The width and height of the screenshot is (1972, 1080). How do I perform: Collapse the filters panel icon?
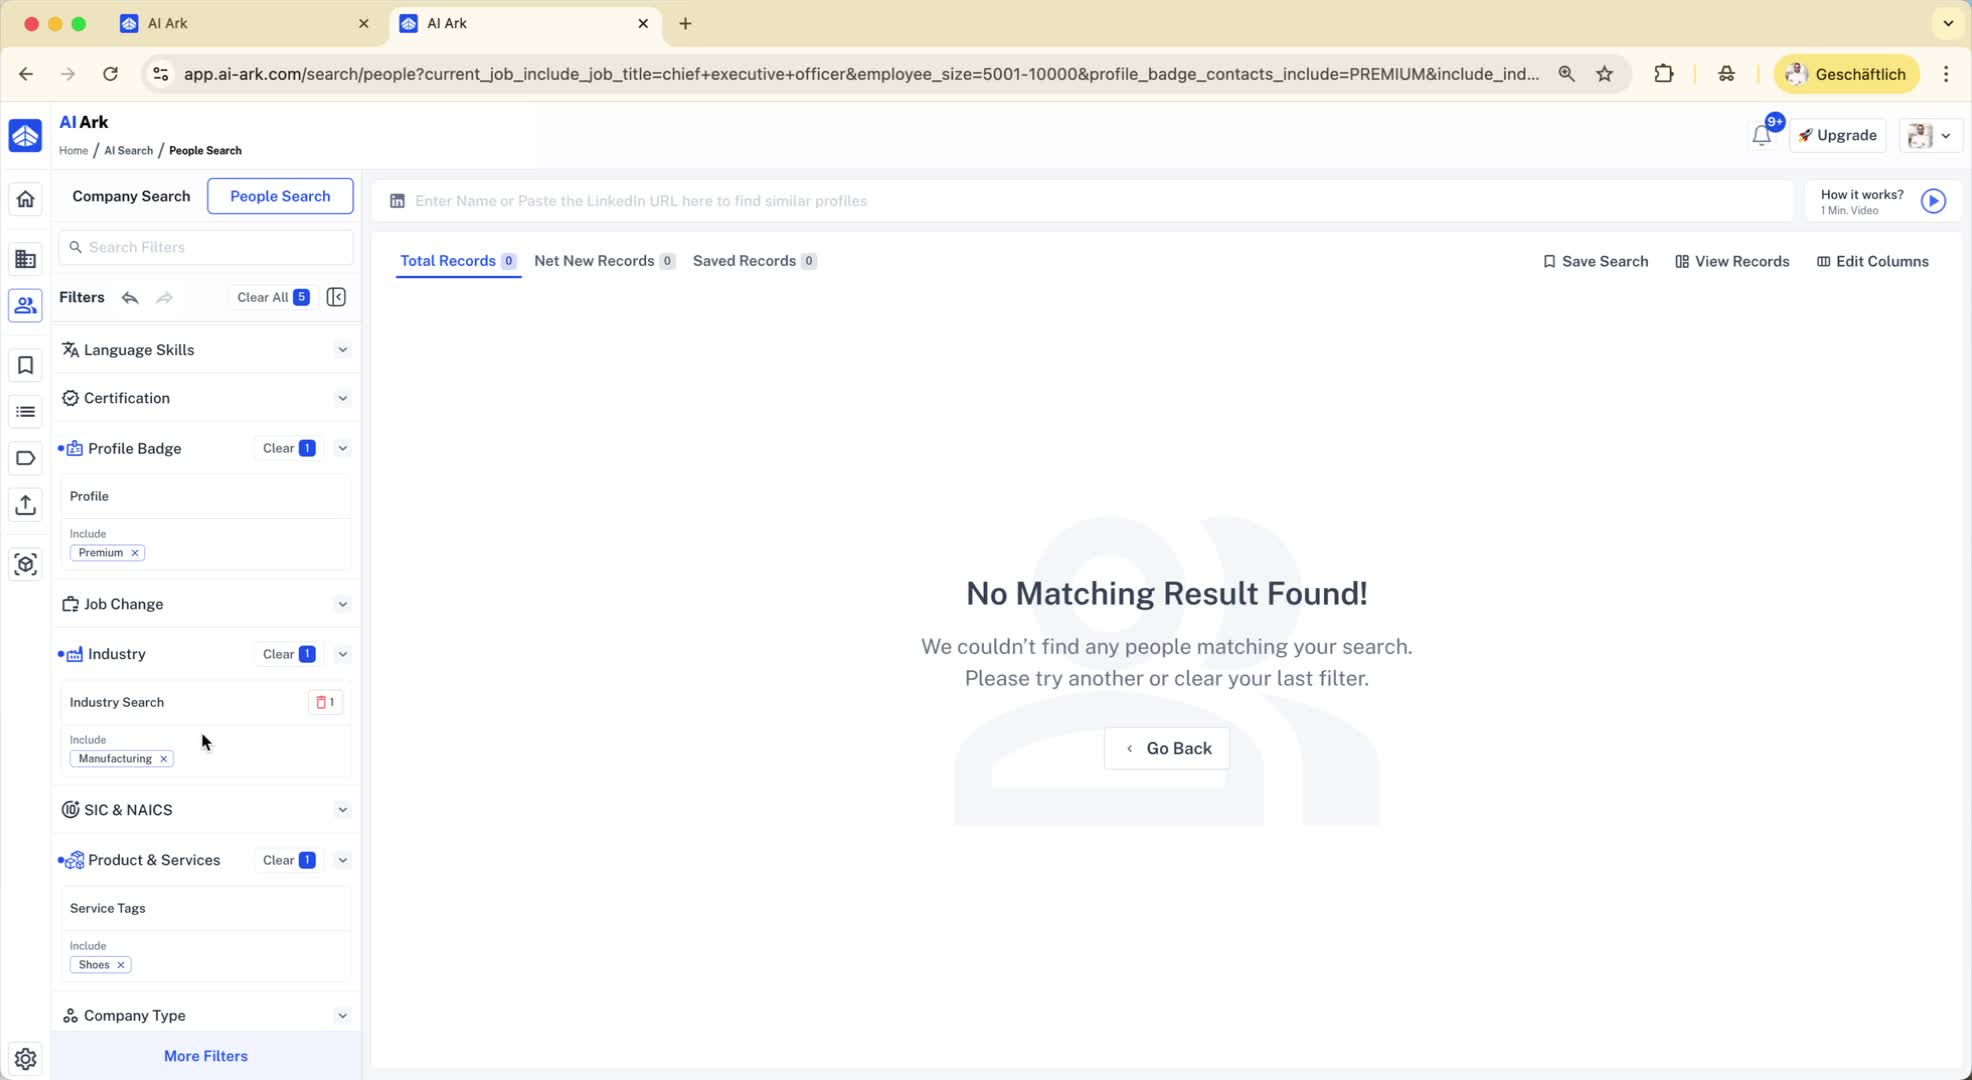[x=336, y=297]
